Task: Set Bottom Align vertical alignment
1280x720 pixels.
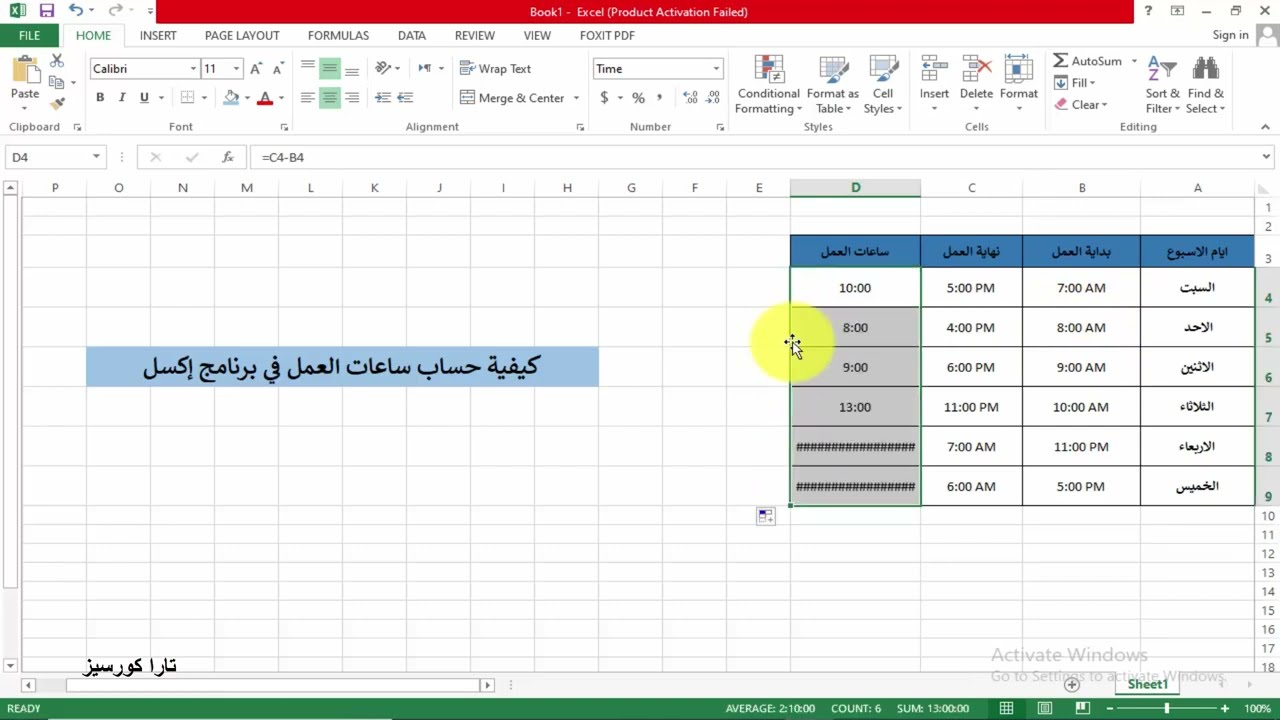Action: [x=352, y=69]
